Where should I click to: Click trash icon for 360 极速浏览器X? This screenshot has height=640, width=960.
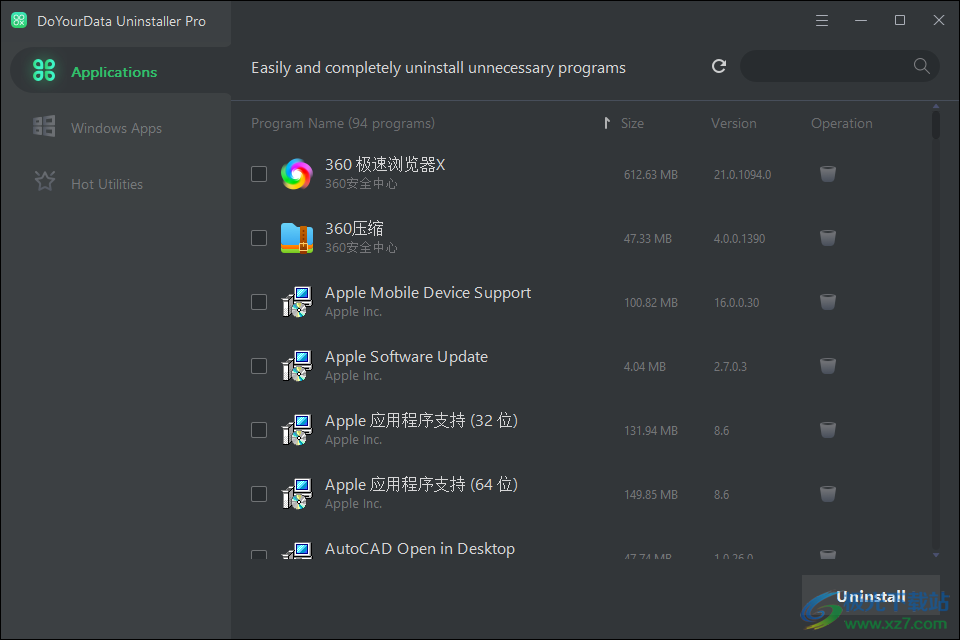[828, 174]
